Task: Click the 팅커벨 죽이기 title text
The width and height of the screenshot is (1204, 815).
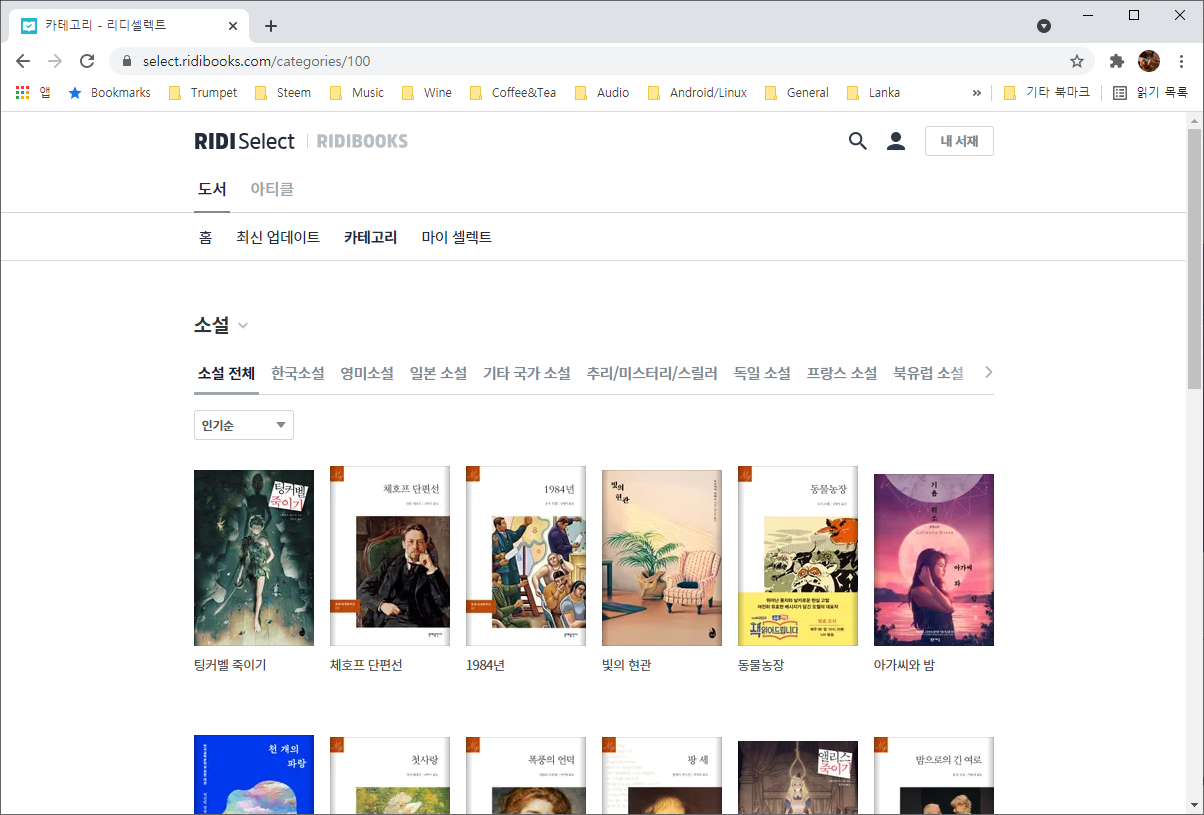Action: point(230,665)
